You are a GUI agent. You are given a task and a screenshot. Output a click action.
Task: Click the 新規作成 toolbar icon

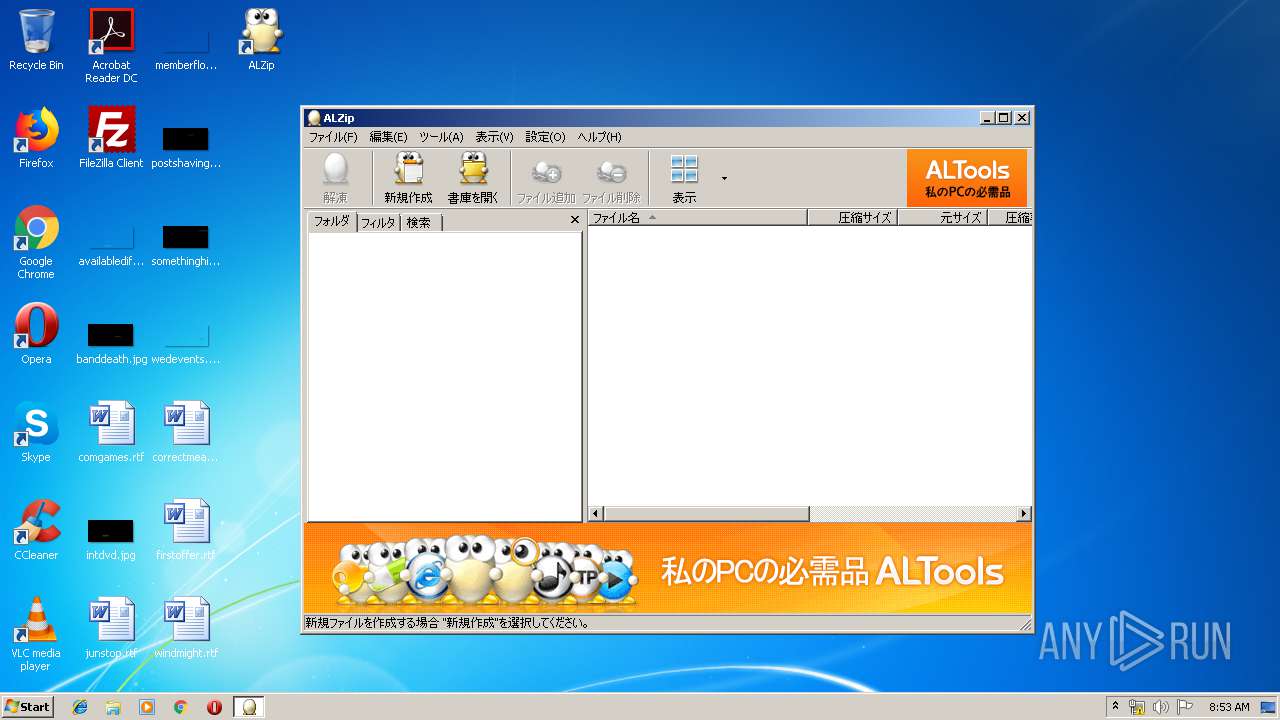tap(408, 179)
